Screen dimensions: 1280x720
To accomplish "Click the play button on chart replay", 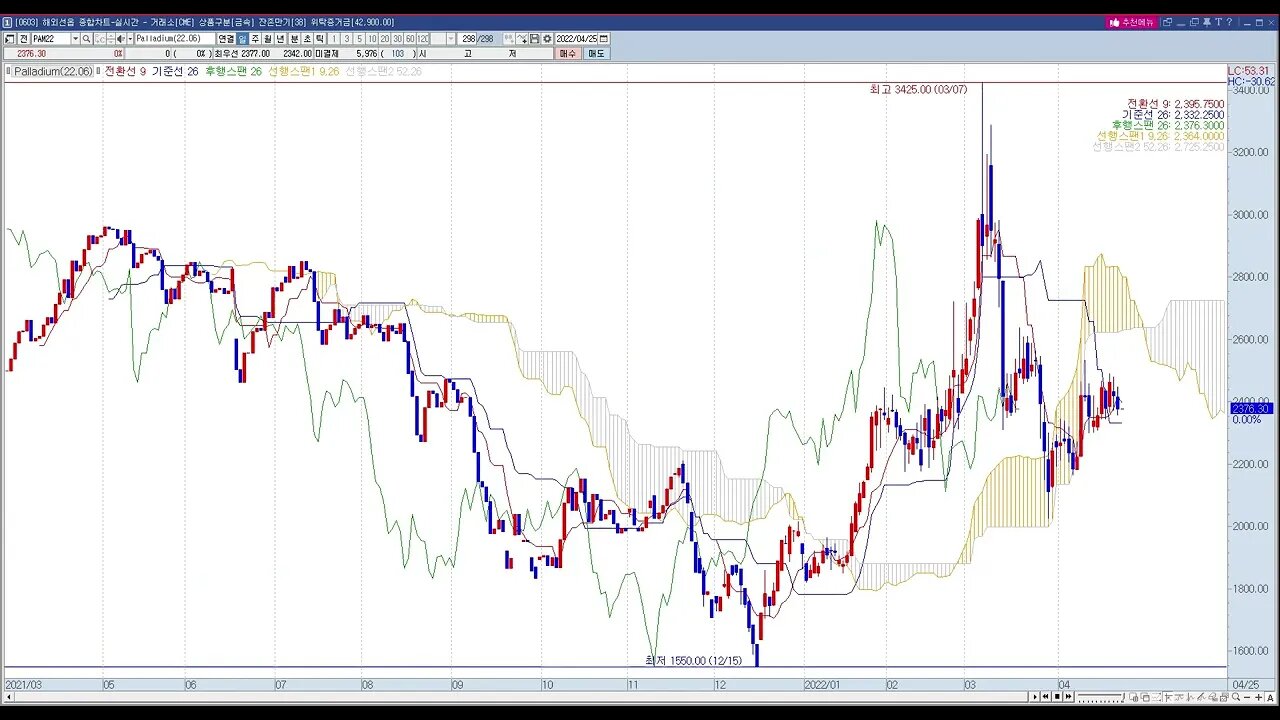I will [1035, 696].
